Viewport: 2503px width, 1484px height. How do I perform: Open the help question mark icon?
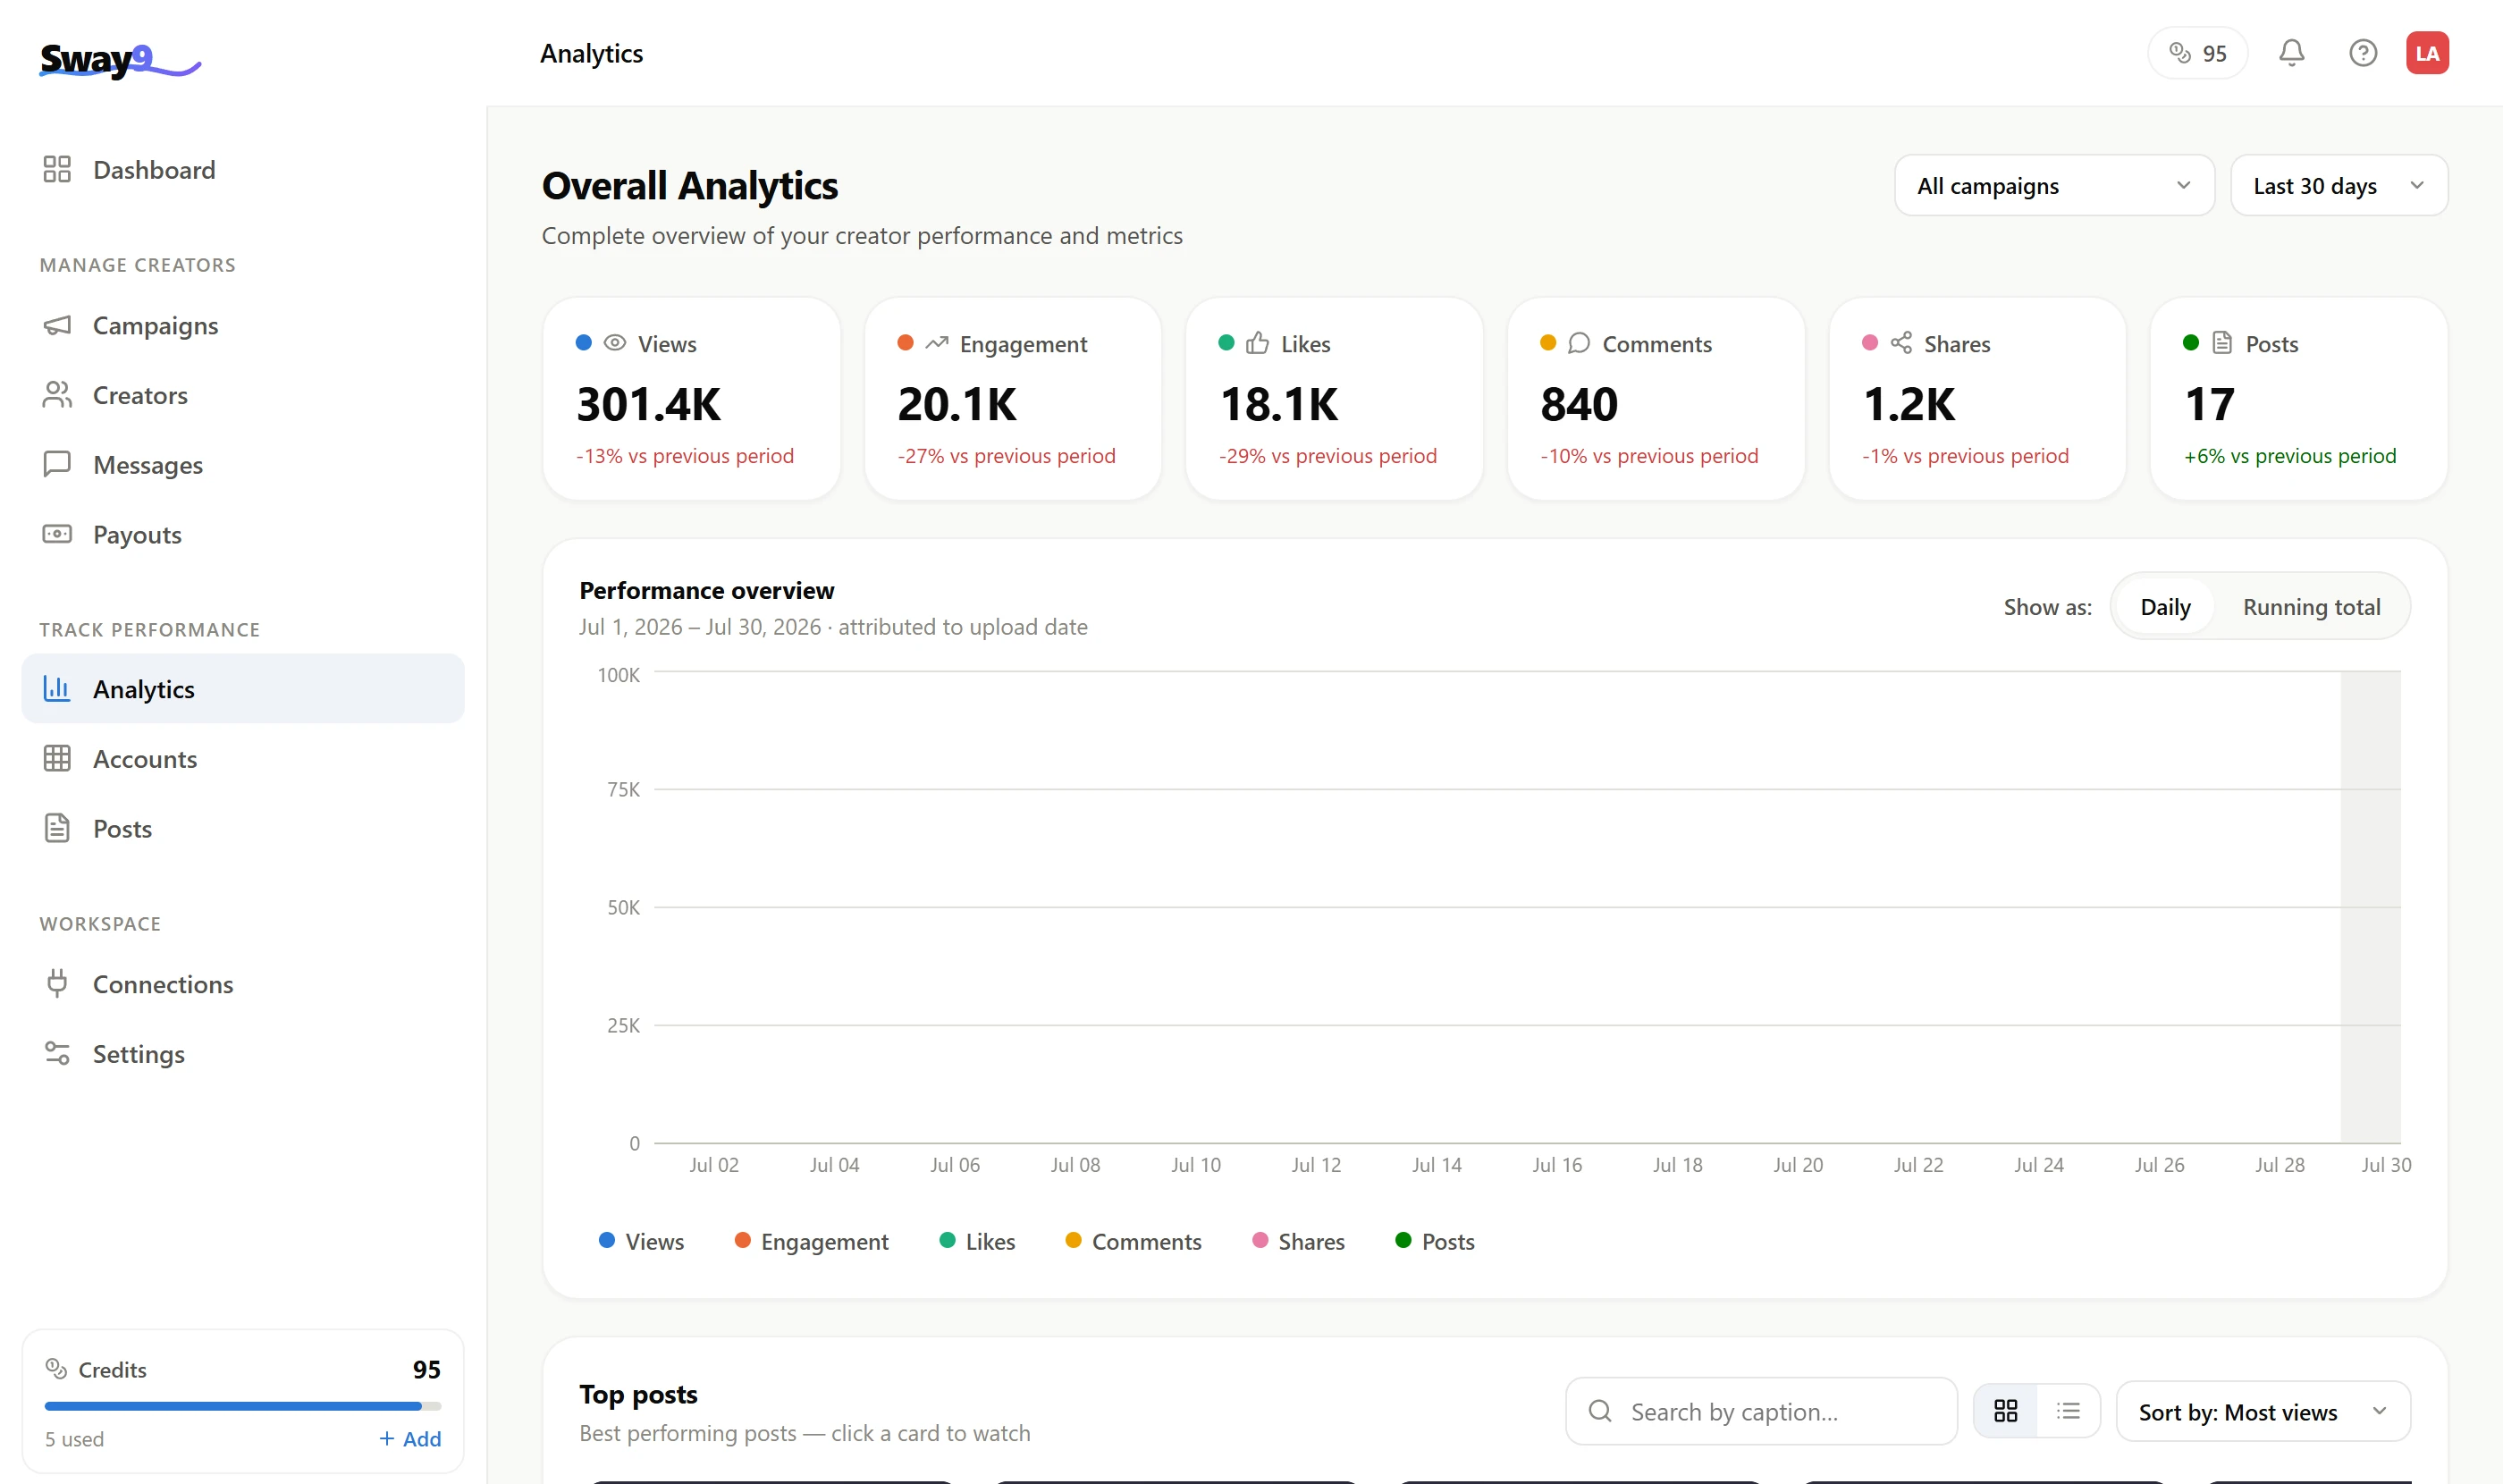tap(2362, 53)
